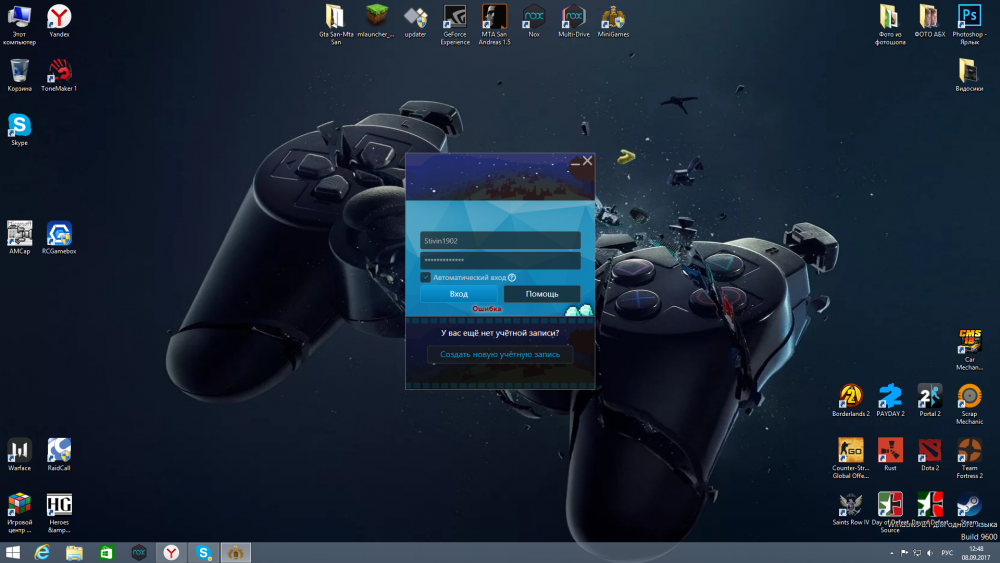Click the username field containing Stivin1902
The height and width of the screenshot is (563, 1000).
(x=500, y=240)
